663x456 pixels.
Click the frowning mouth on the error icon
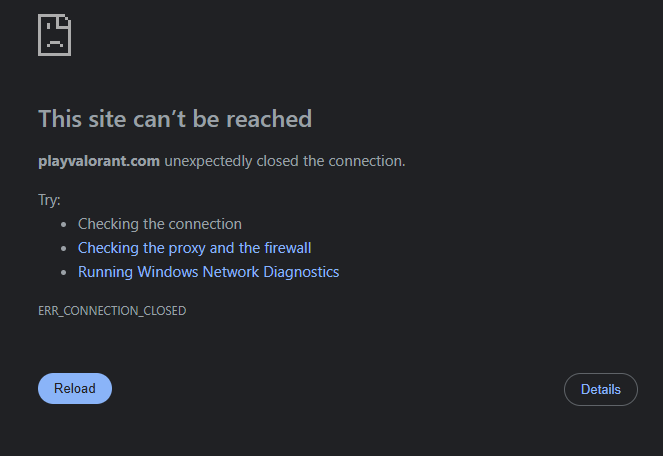coord(55,43)
